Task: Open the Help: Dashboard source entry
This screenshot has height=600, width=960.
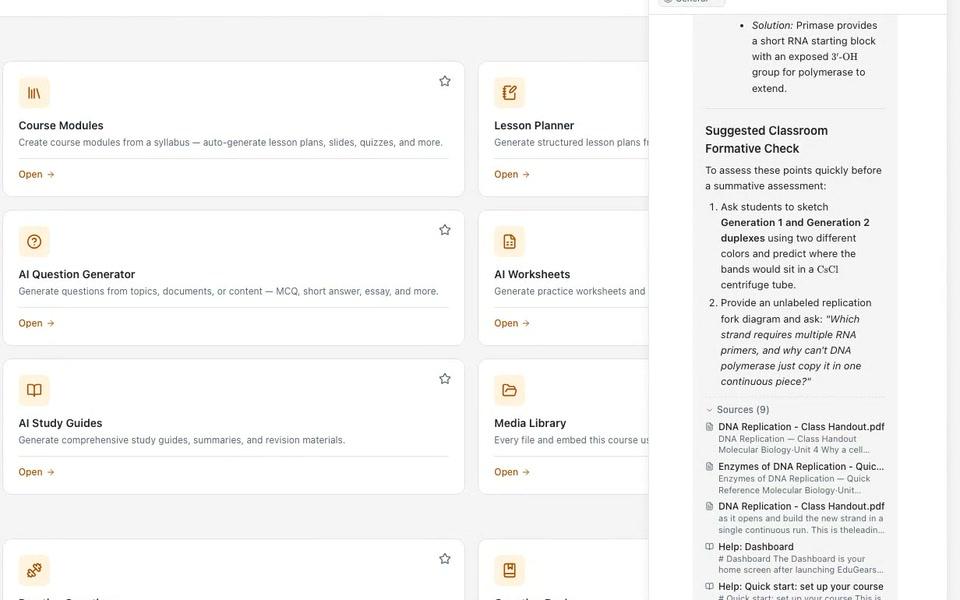Action: pyautogui.click(x=795, y=558)
